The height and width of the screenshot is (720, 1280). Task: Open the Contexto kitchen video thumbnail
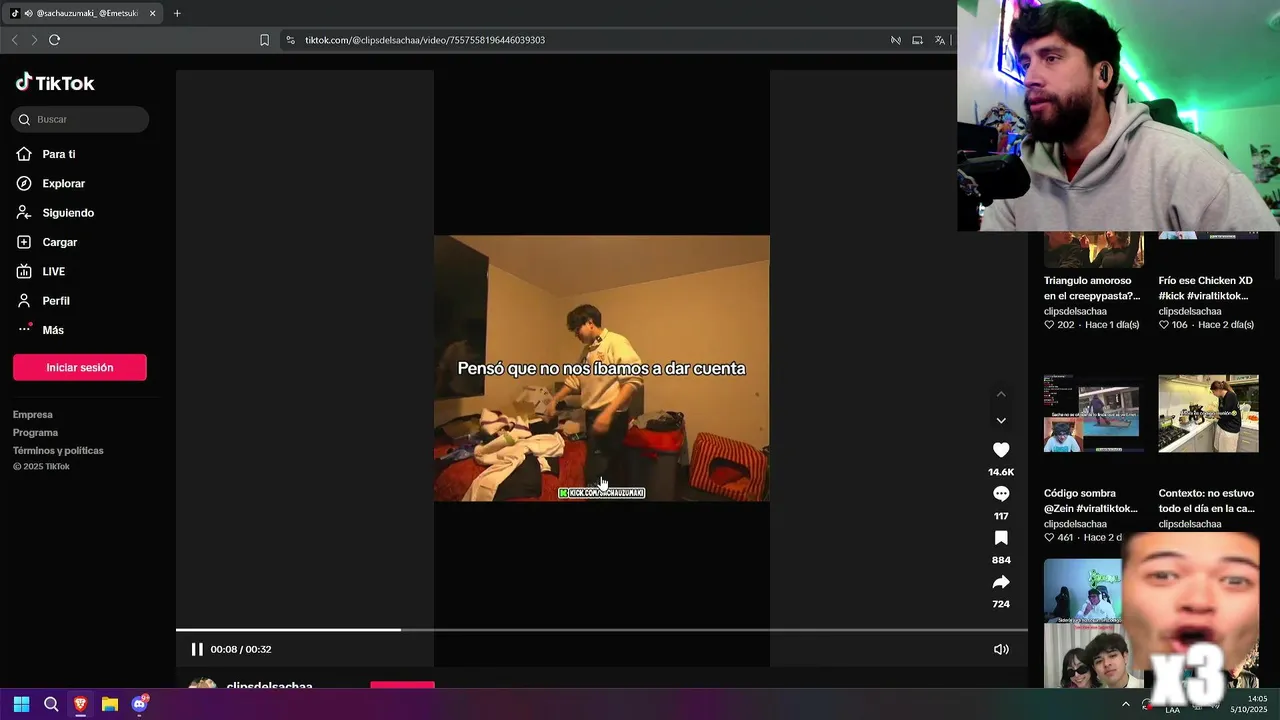[x=1208, y=414]
